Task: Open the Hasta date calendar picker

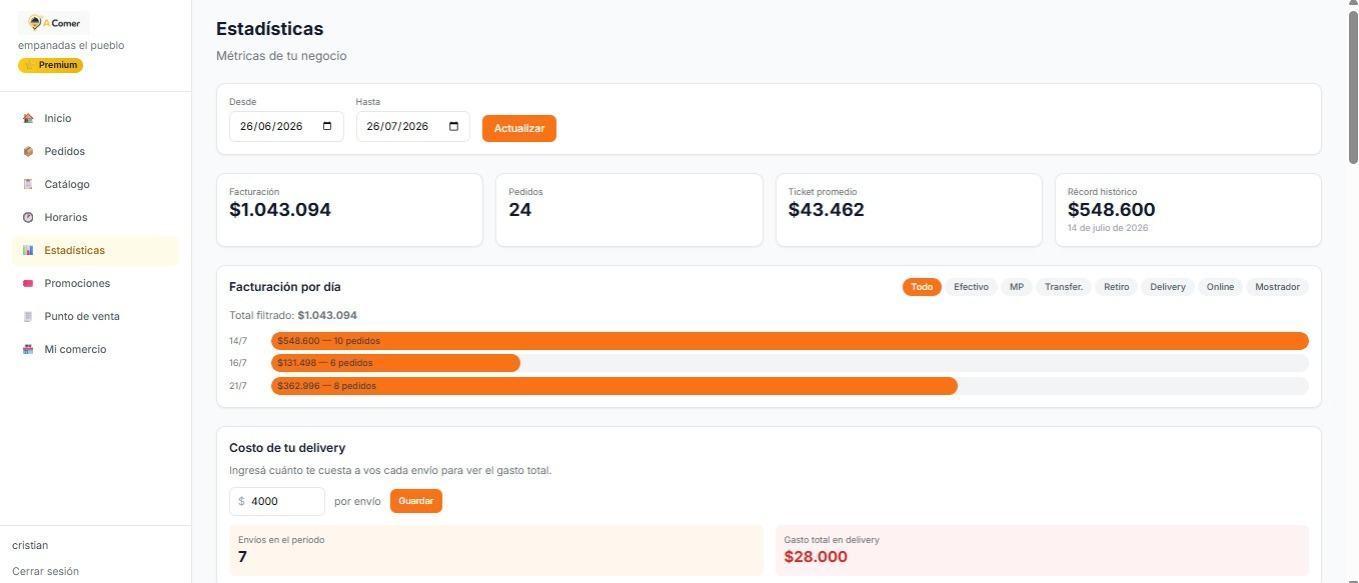Action: click(454, 127)
